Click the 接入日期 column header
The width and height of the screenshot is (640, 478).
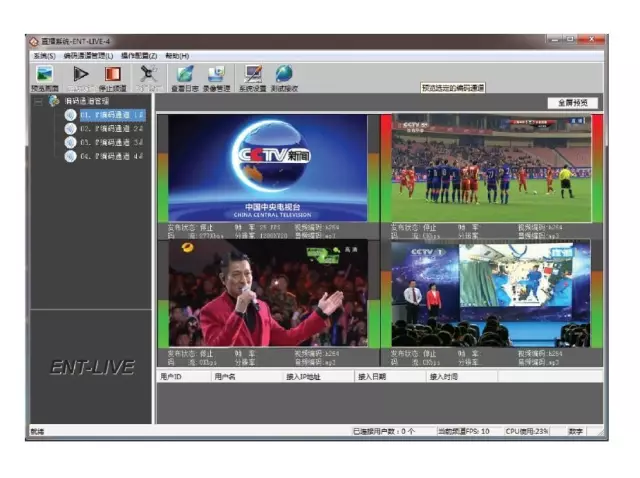[x=391, y=376]
